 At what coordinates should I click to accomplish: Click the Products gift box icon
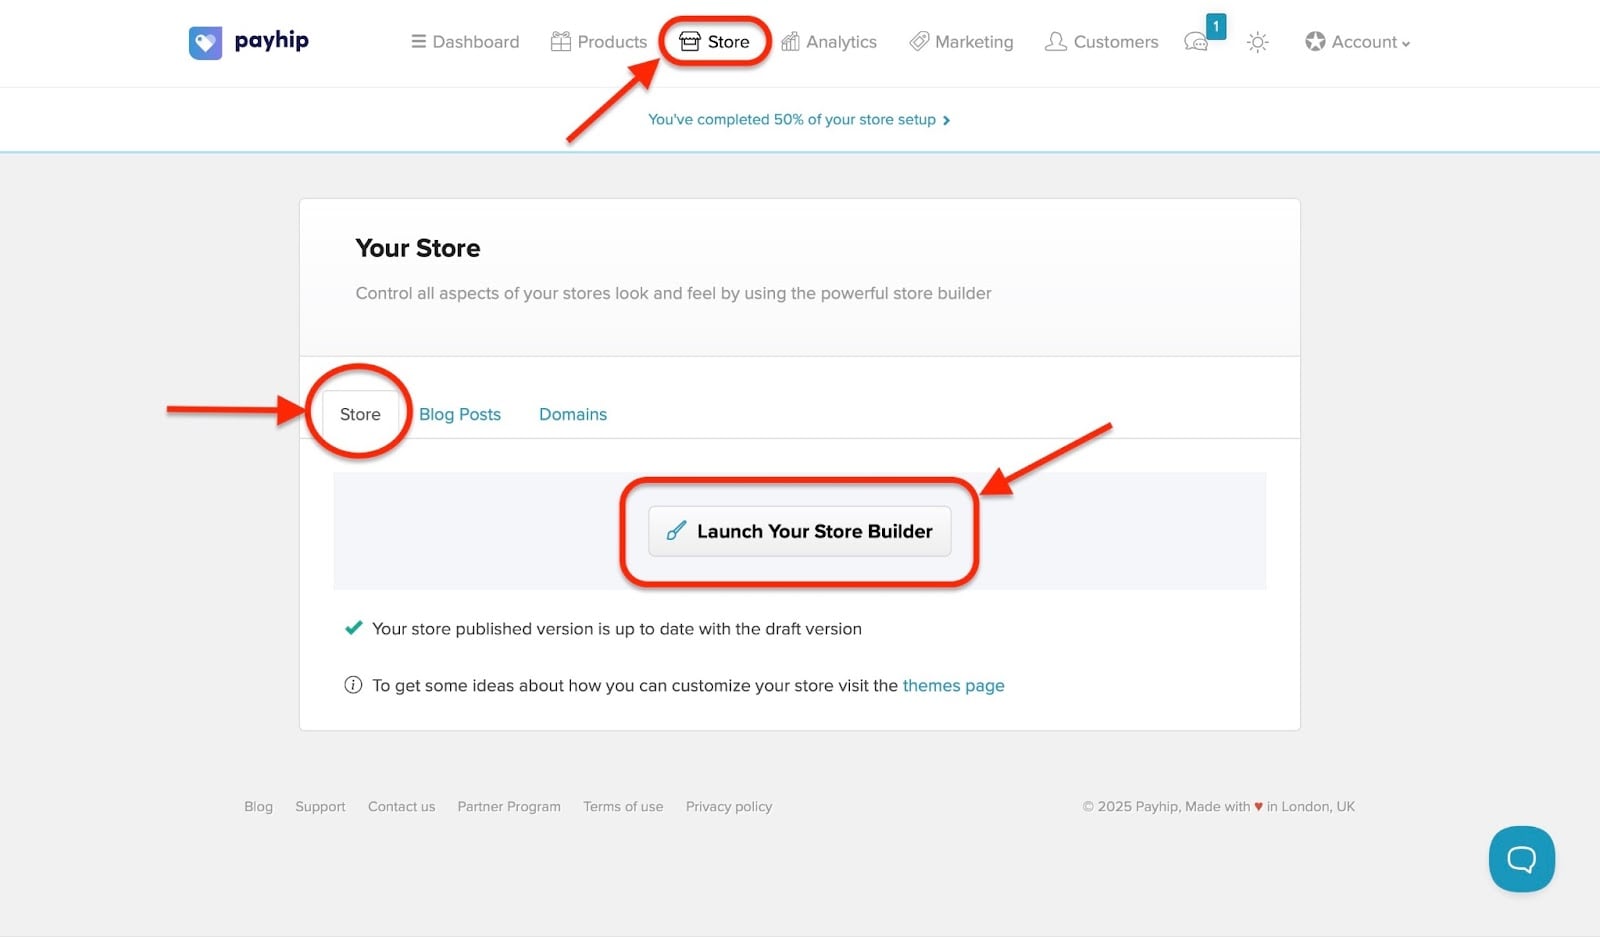point(561,41)
